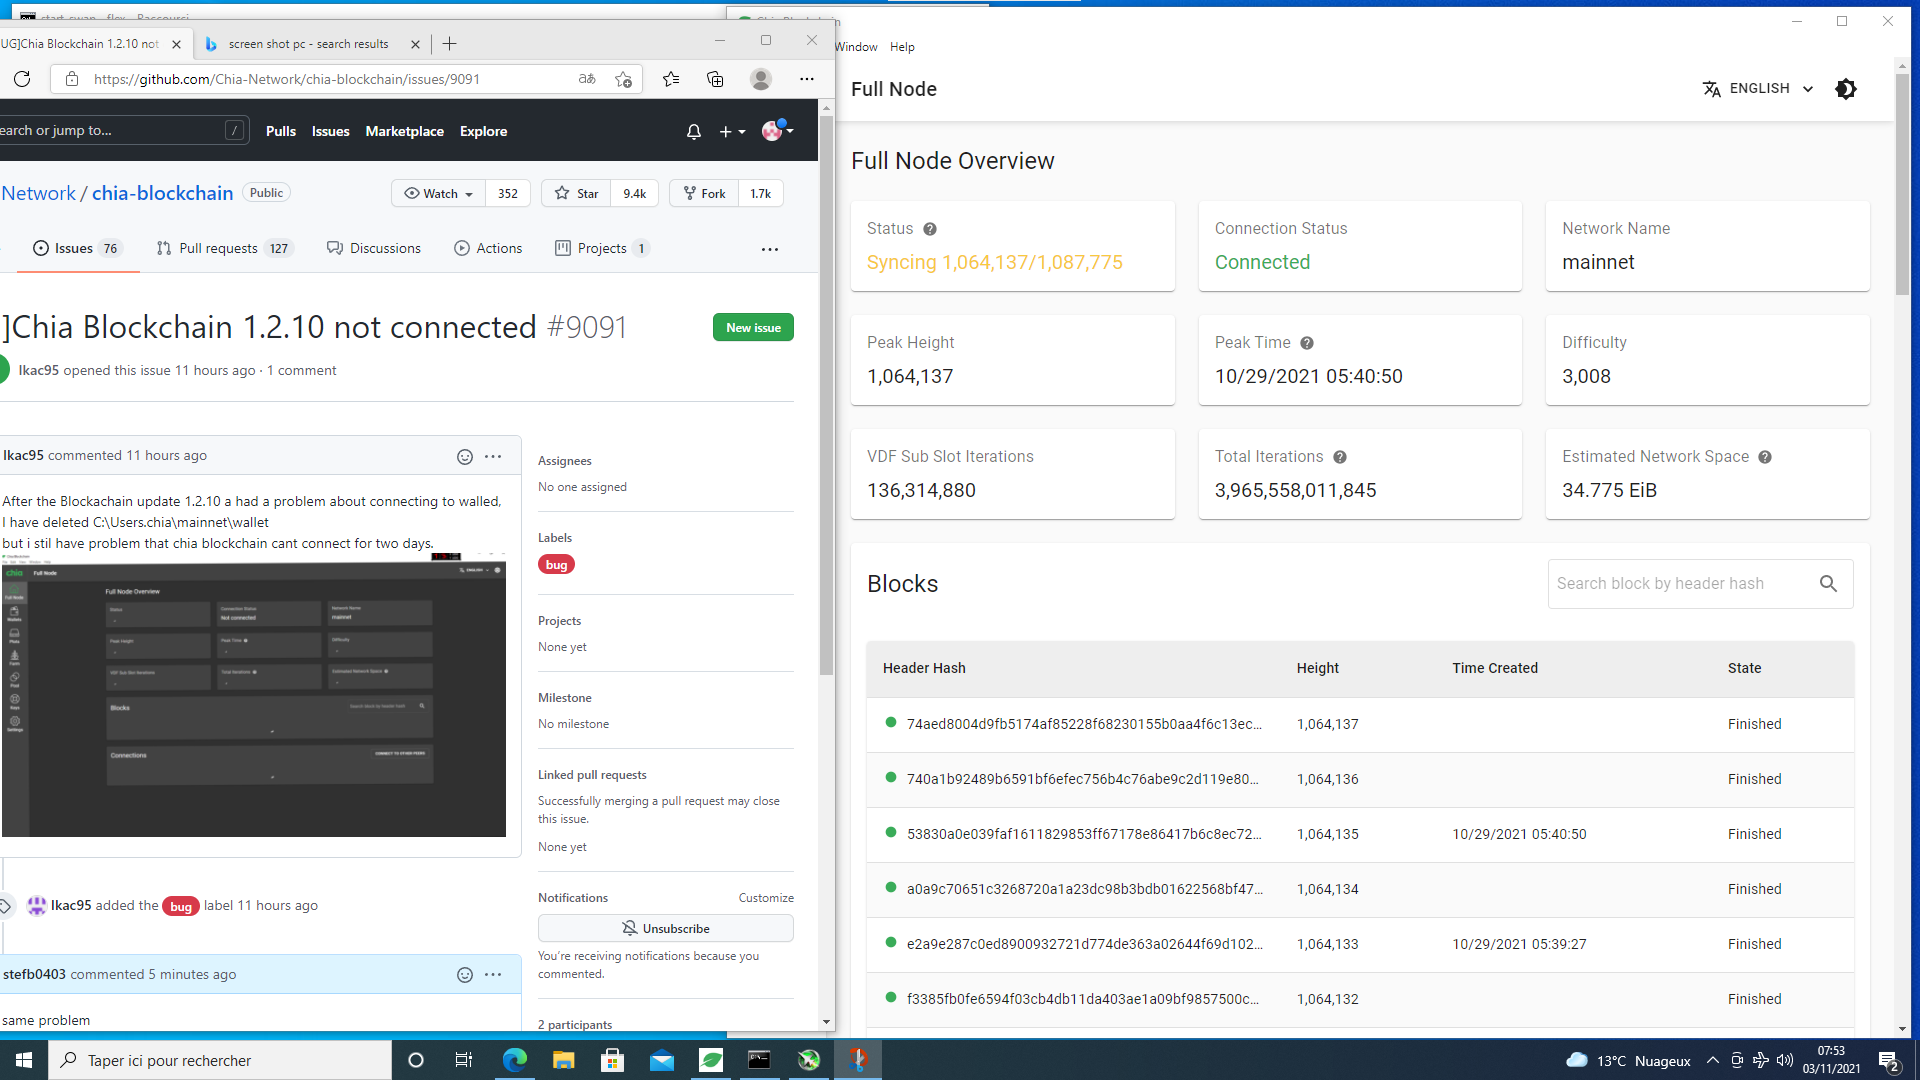Open the browser Collections icon

tap(715, 79)
